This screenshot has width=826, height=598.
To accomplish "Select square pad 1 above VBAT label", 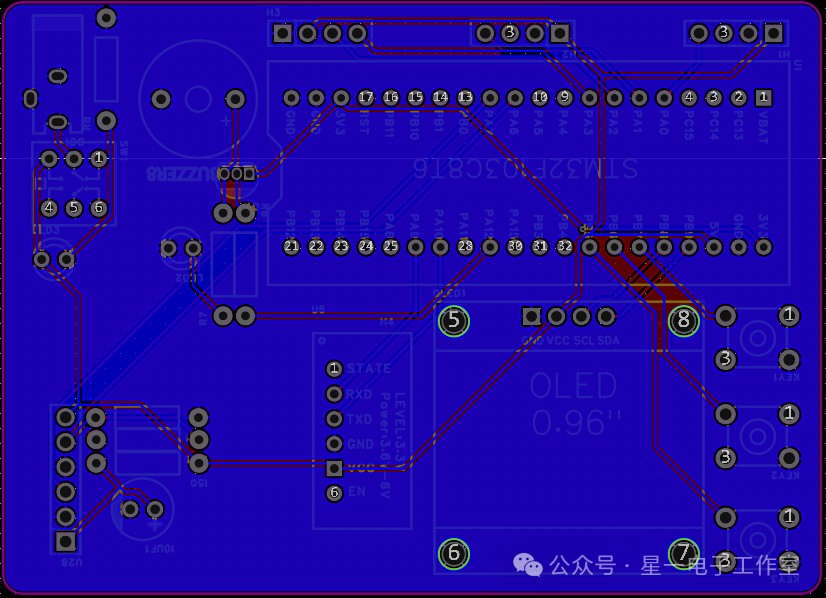I will pos(763,97).
